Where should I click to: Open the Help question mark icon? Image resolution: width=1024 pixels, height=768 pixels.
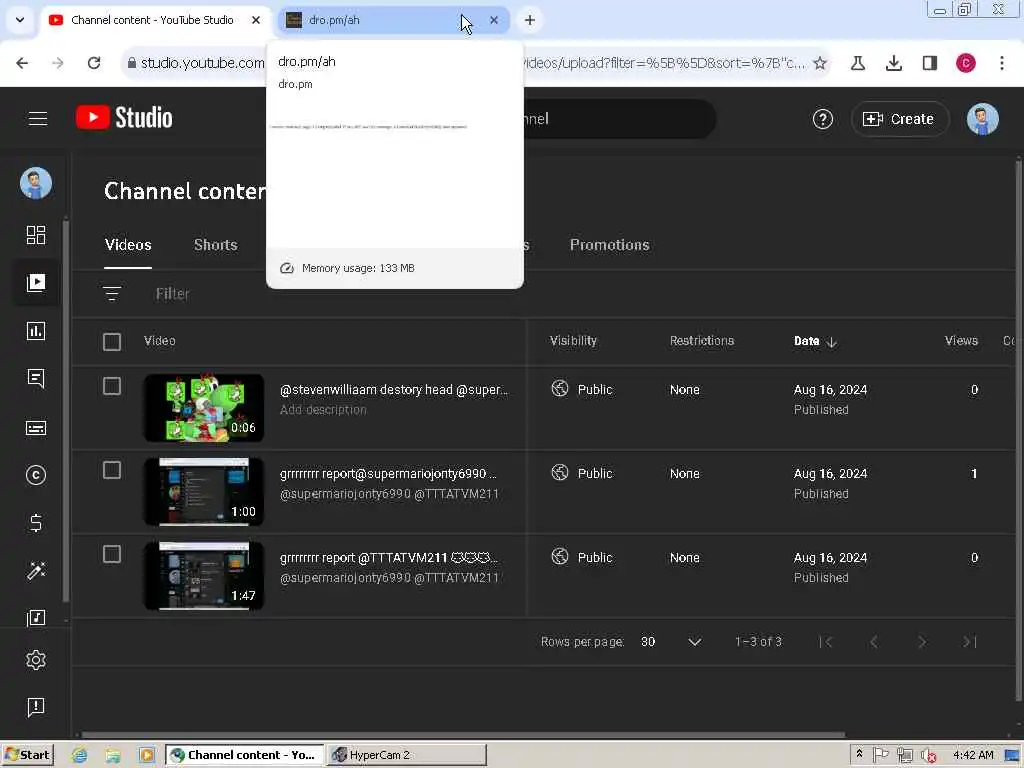click(822, 119)
